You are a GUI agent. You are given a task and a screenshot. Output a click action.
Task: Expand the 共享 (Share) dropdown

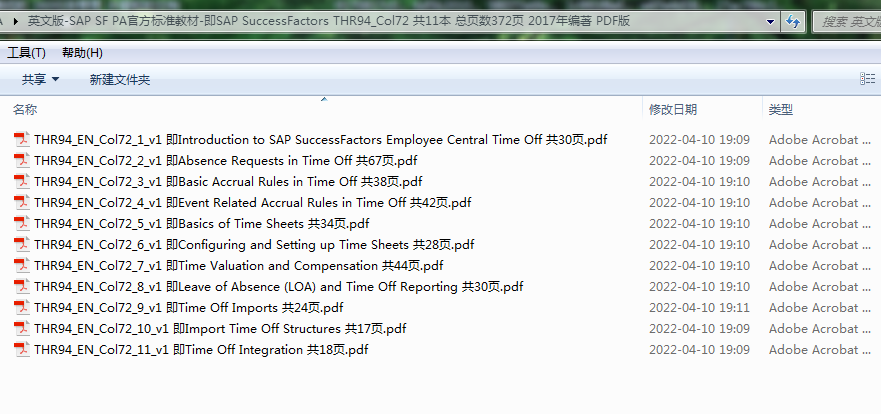(x=40, y=80)
